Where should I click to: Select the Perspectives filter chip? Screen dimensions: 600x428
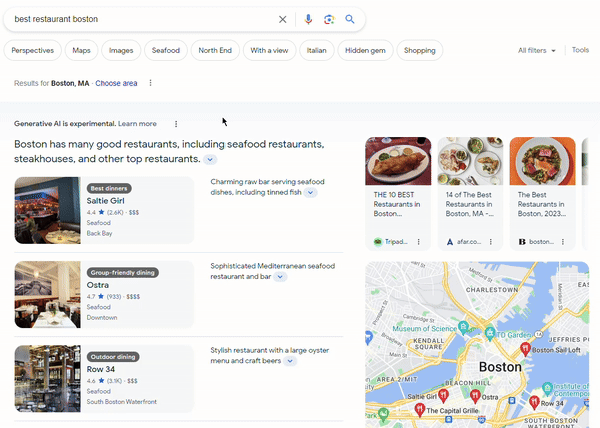coord(33,50)
